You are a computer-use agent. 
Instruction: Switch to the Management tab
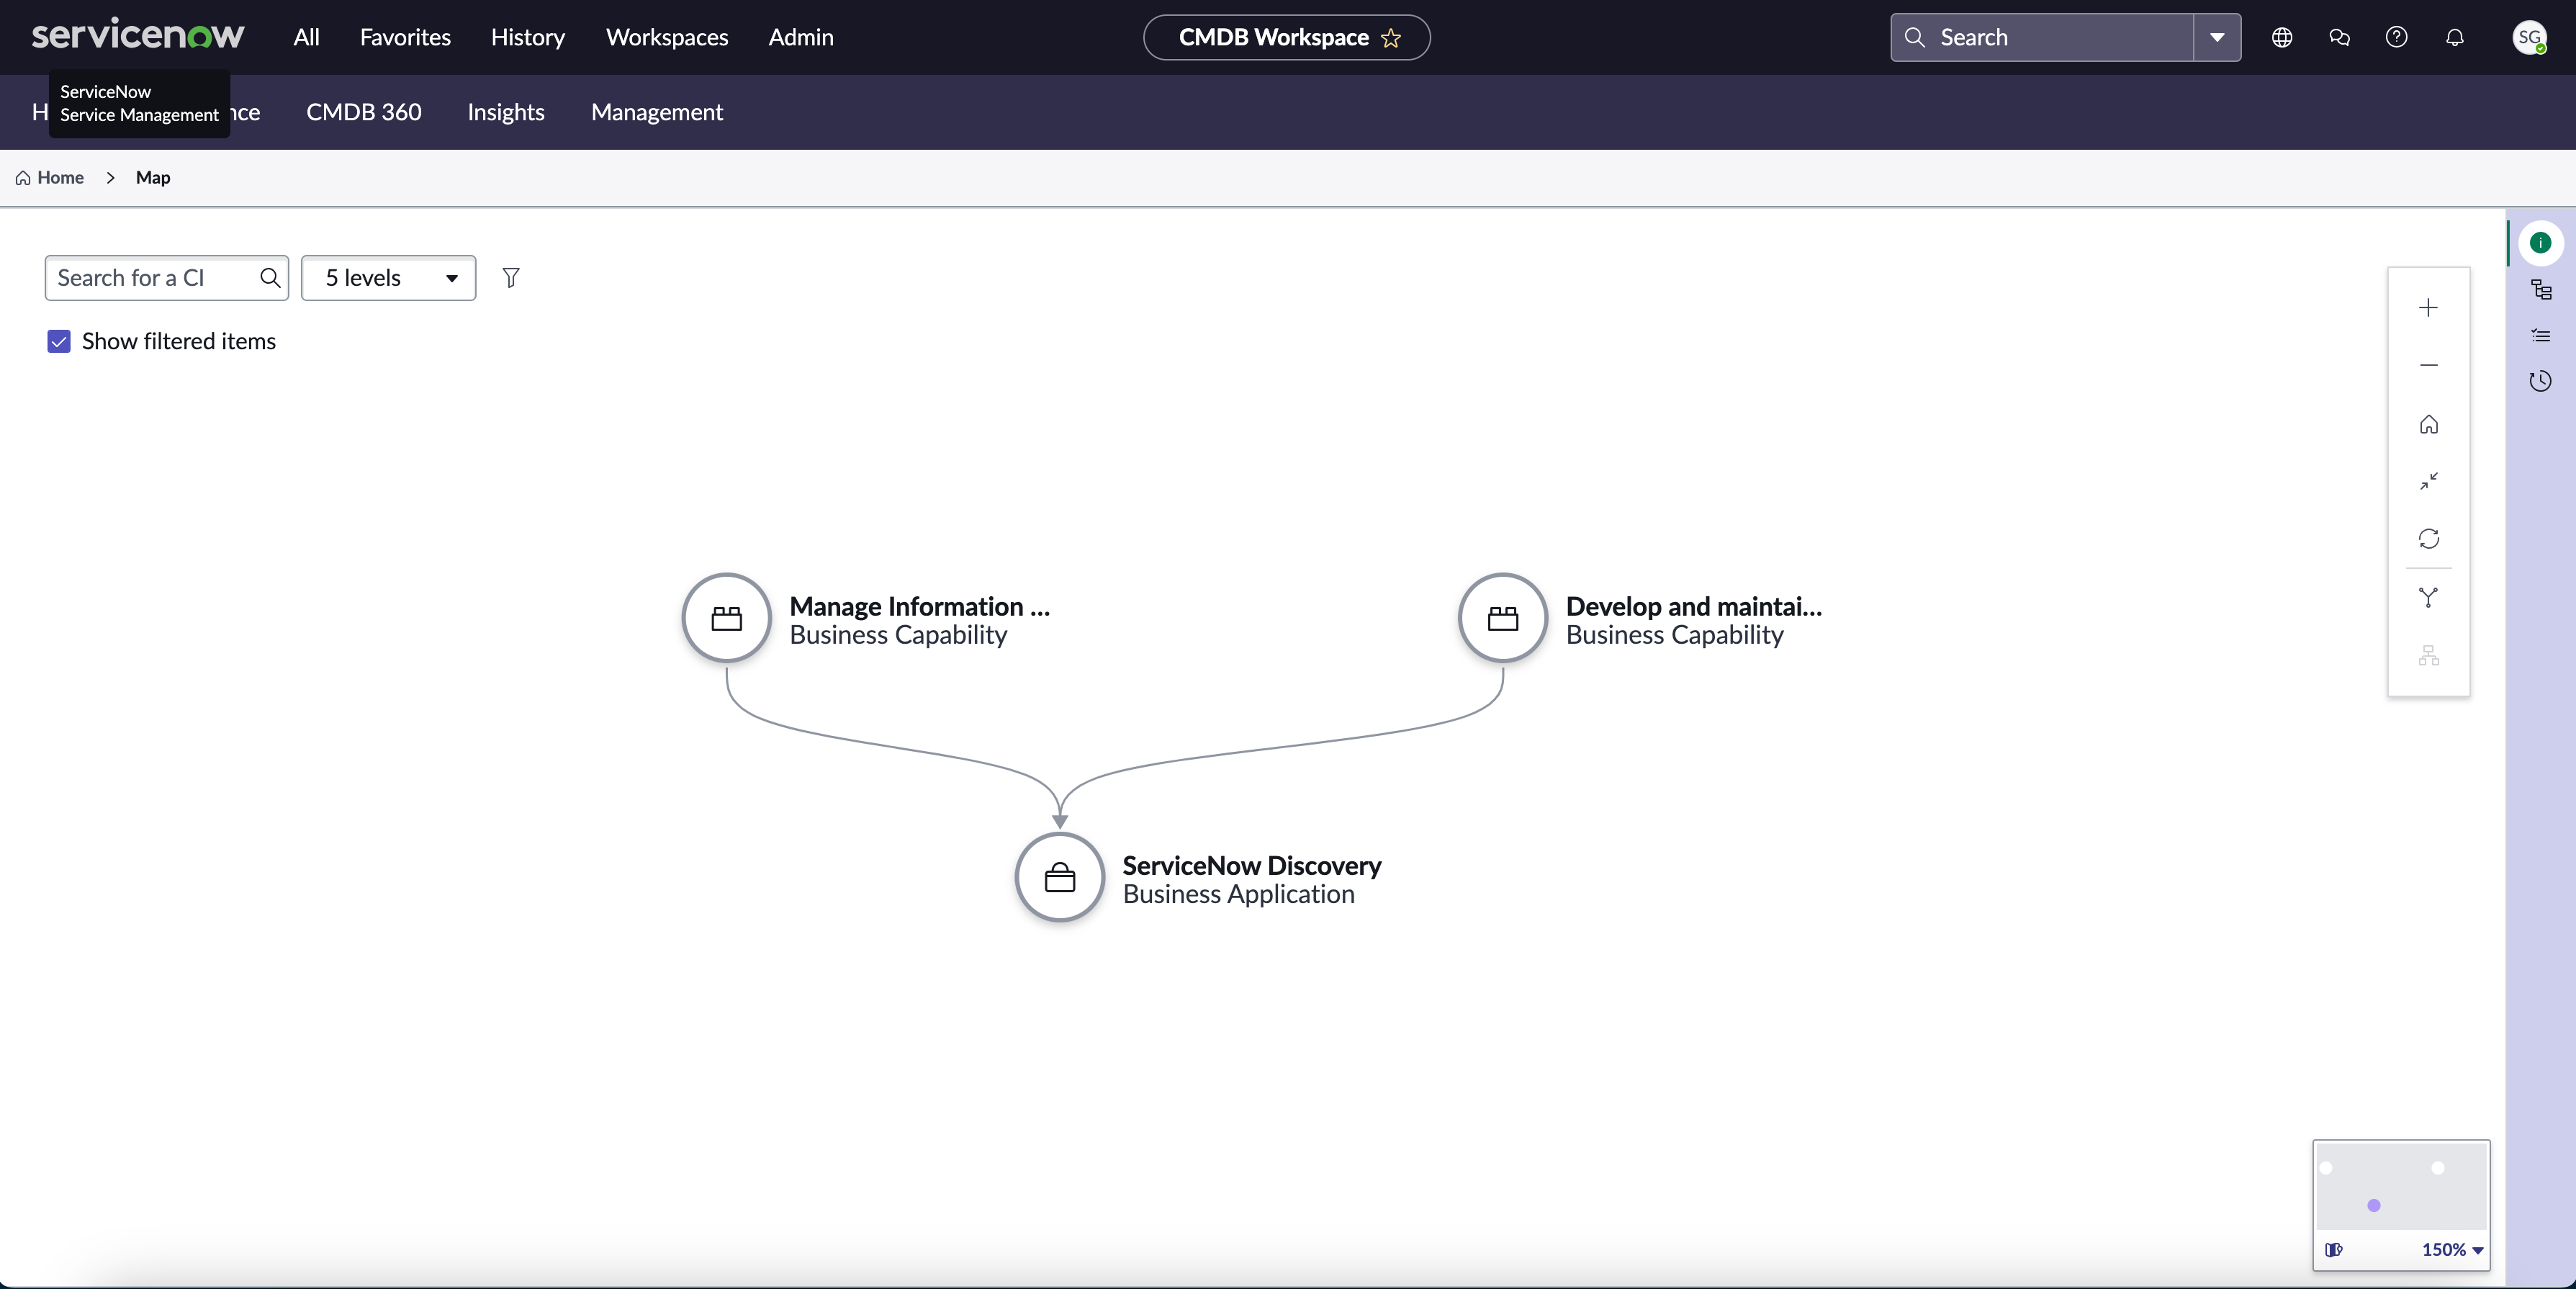[657, 112]
